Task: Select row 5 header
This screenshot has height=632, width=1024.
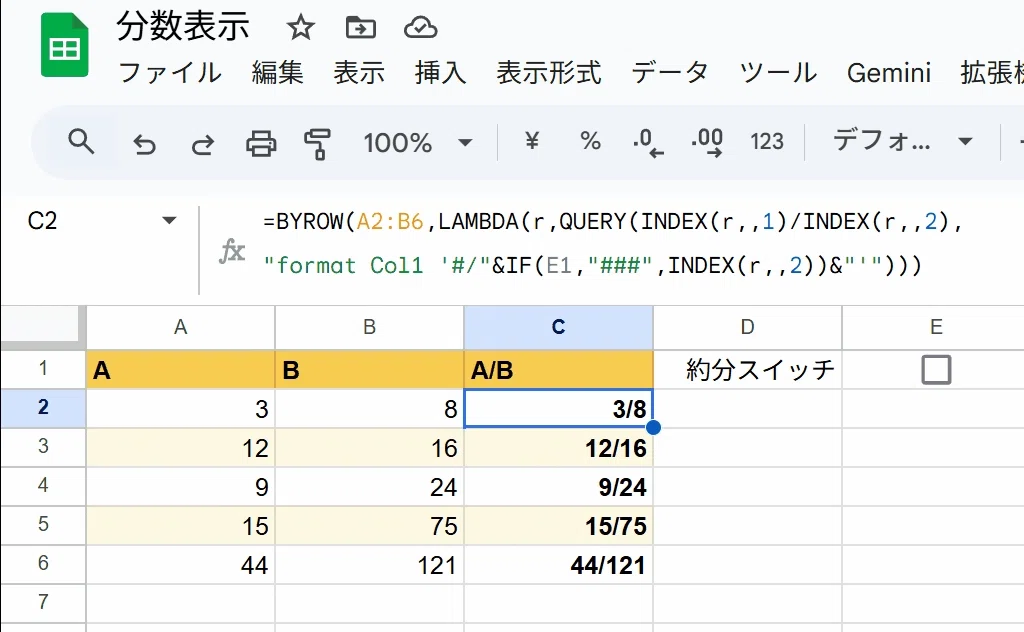Action: coord(43,525)
